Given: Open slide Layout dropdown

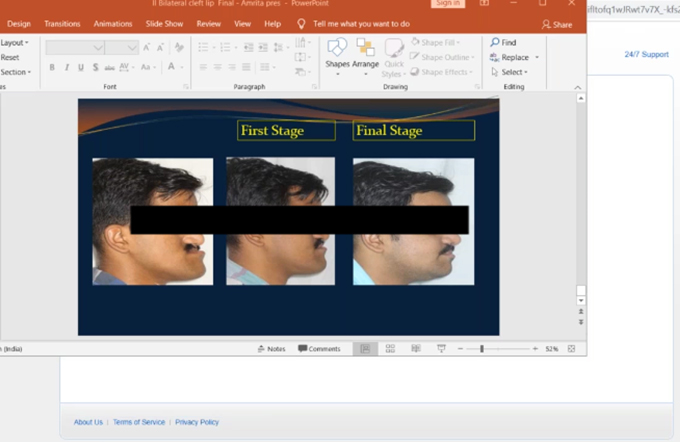Looking at the screenshot, I should 14,43.
